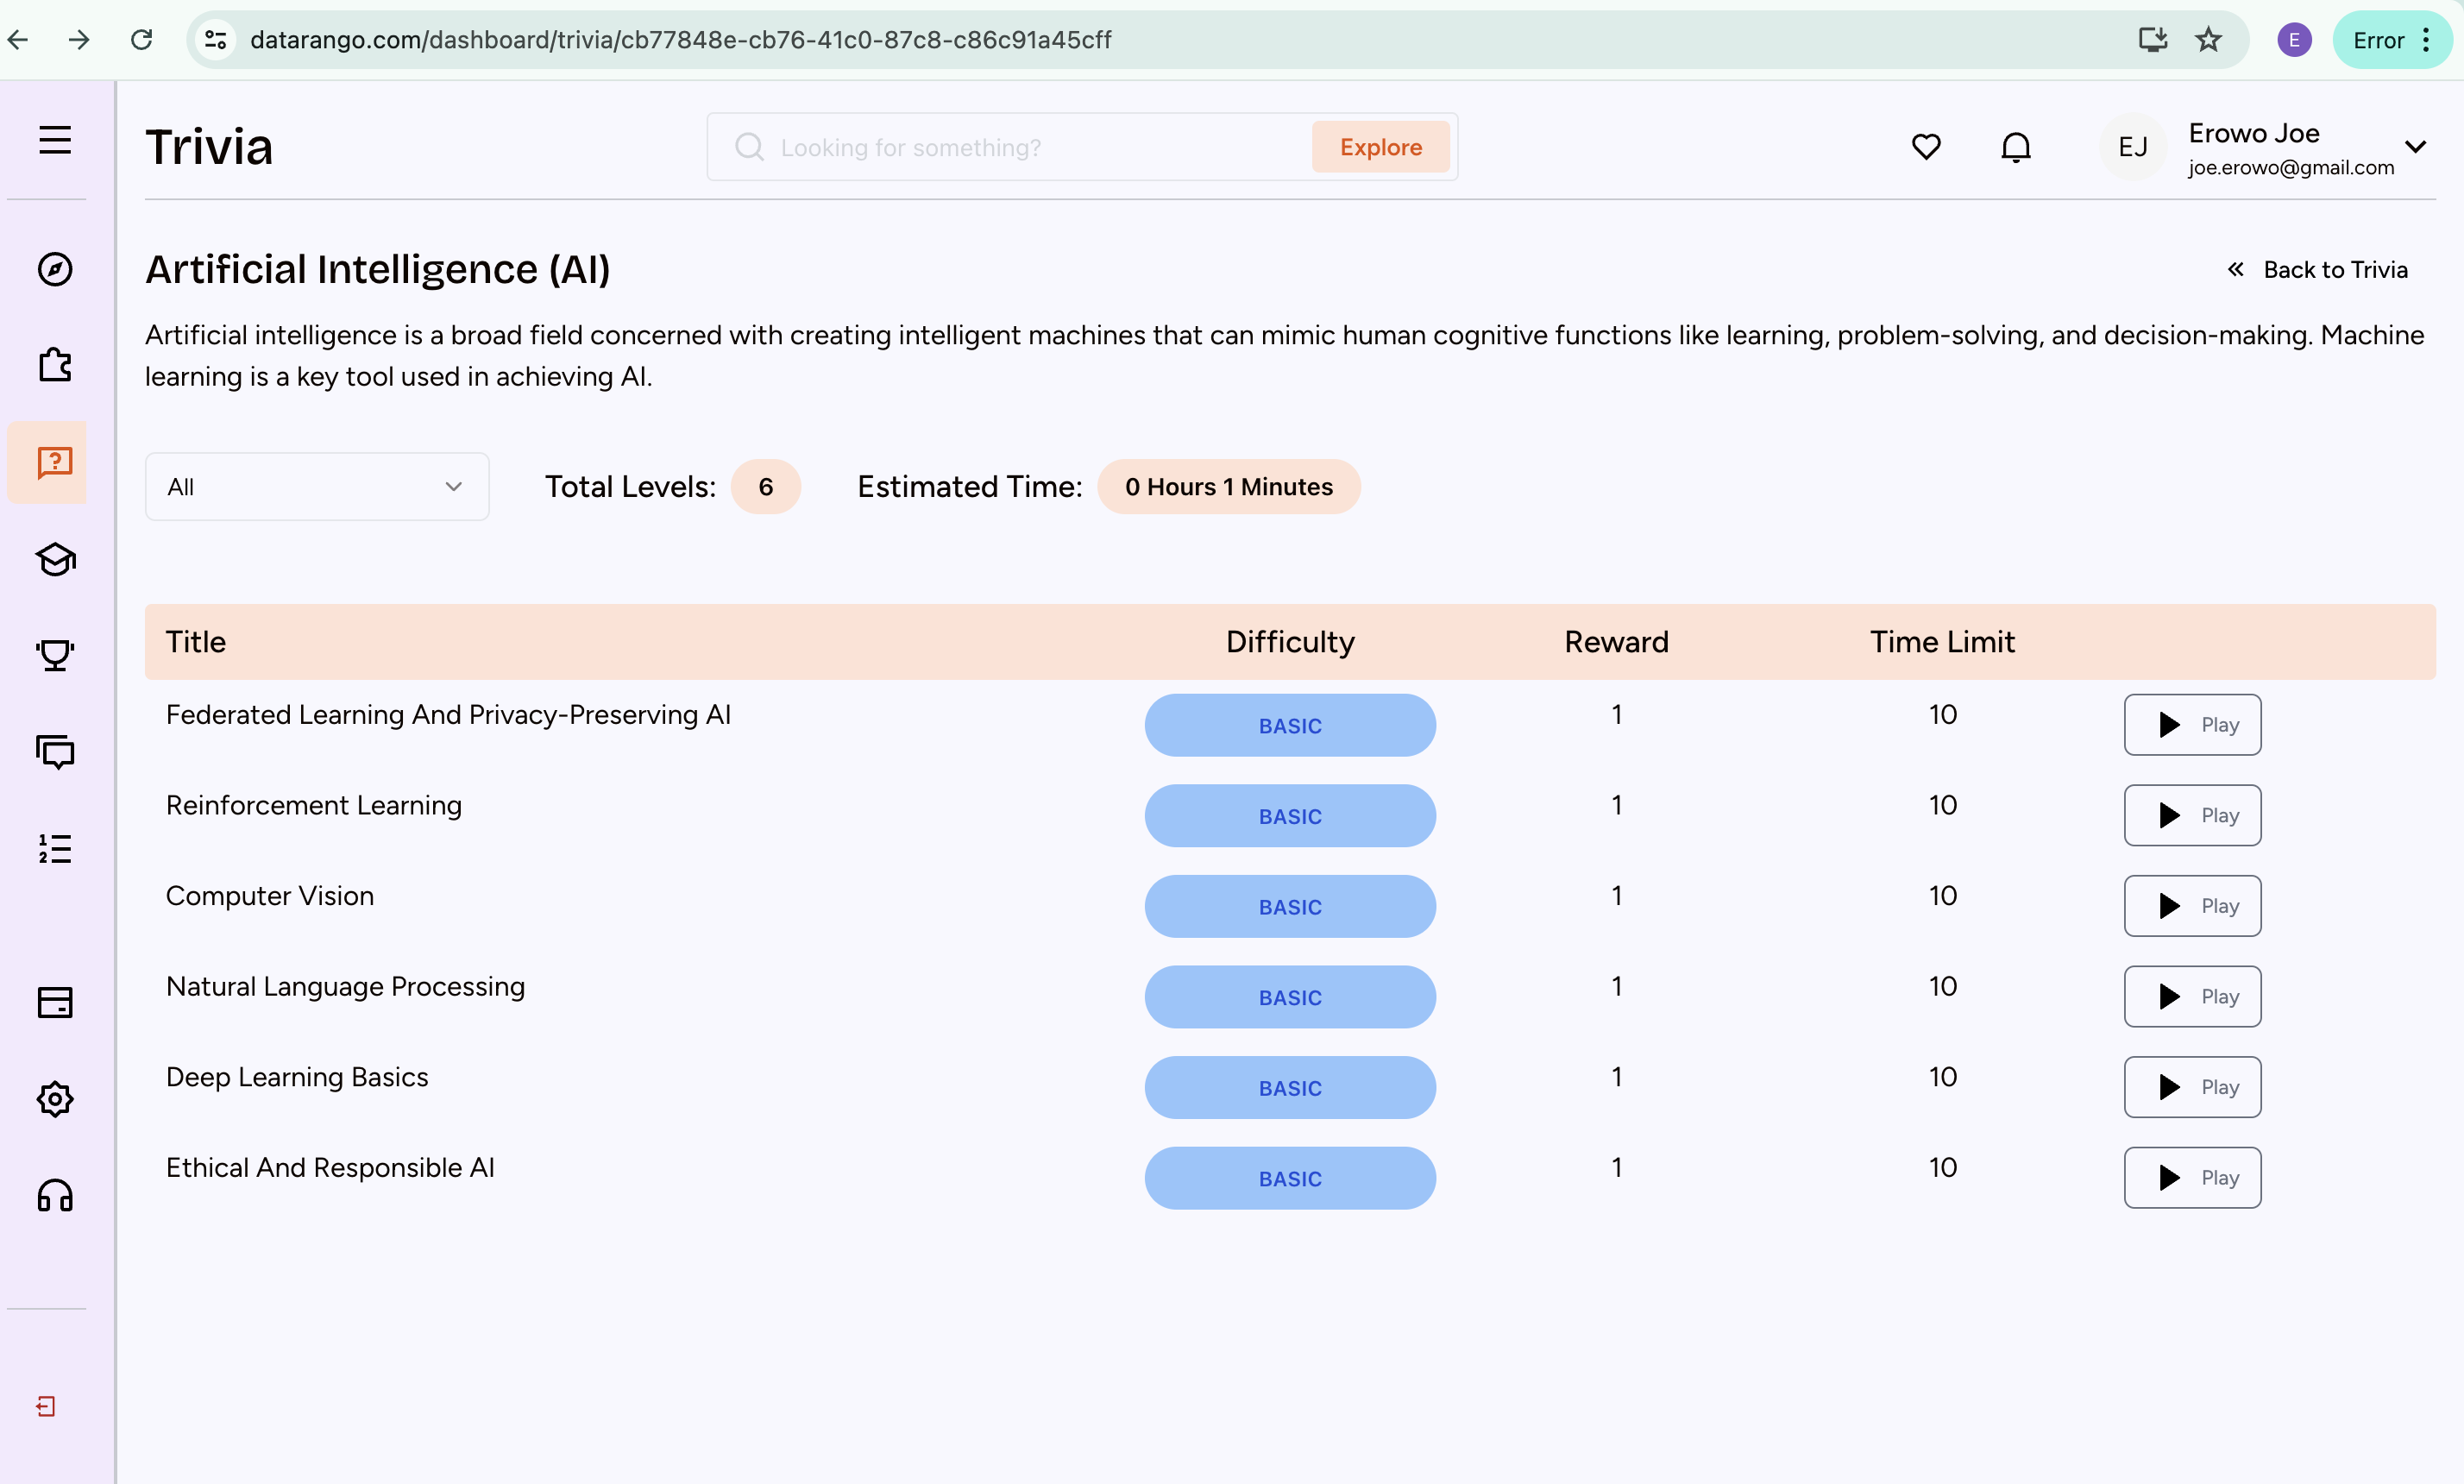Click the headphones support sidebar icon
This screenshot has height=1484, width=2464.
[x=55, y=1196]
